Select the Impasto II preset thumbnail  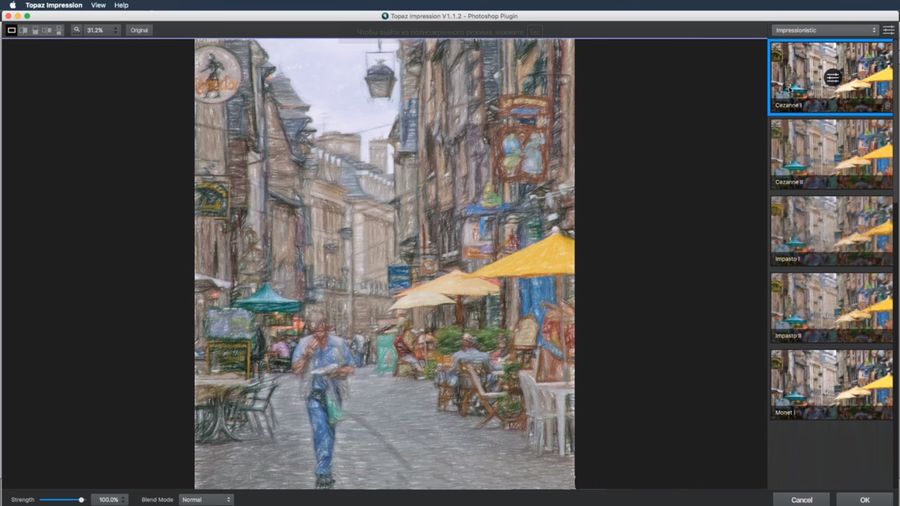832,308
